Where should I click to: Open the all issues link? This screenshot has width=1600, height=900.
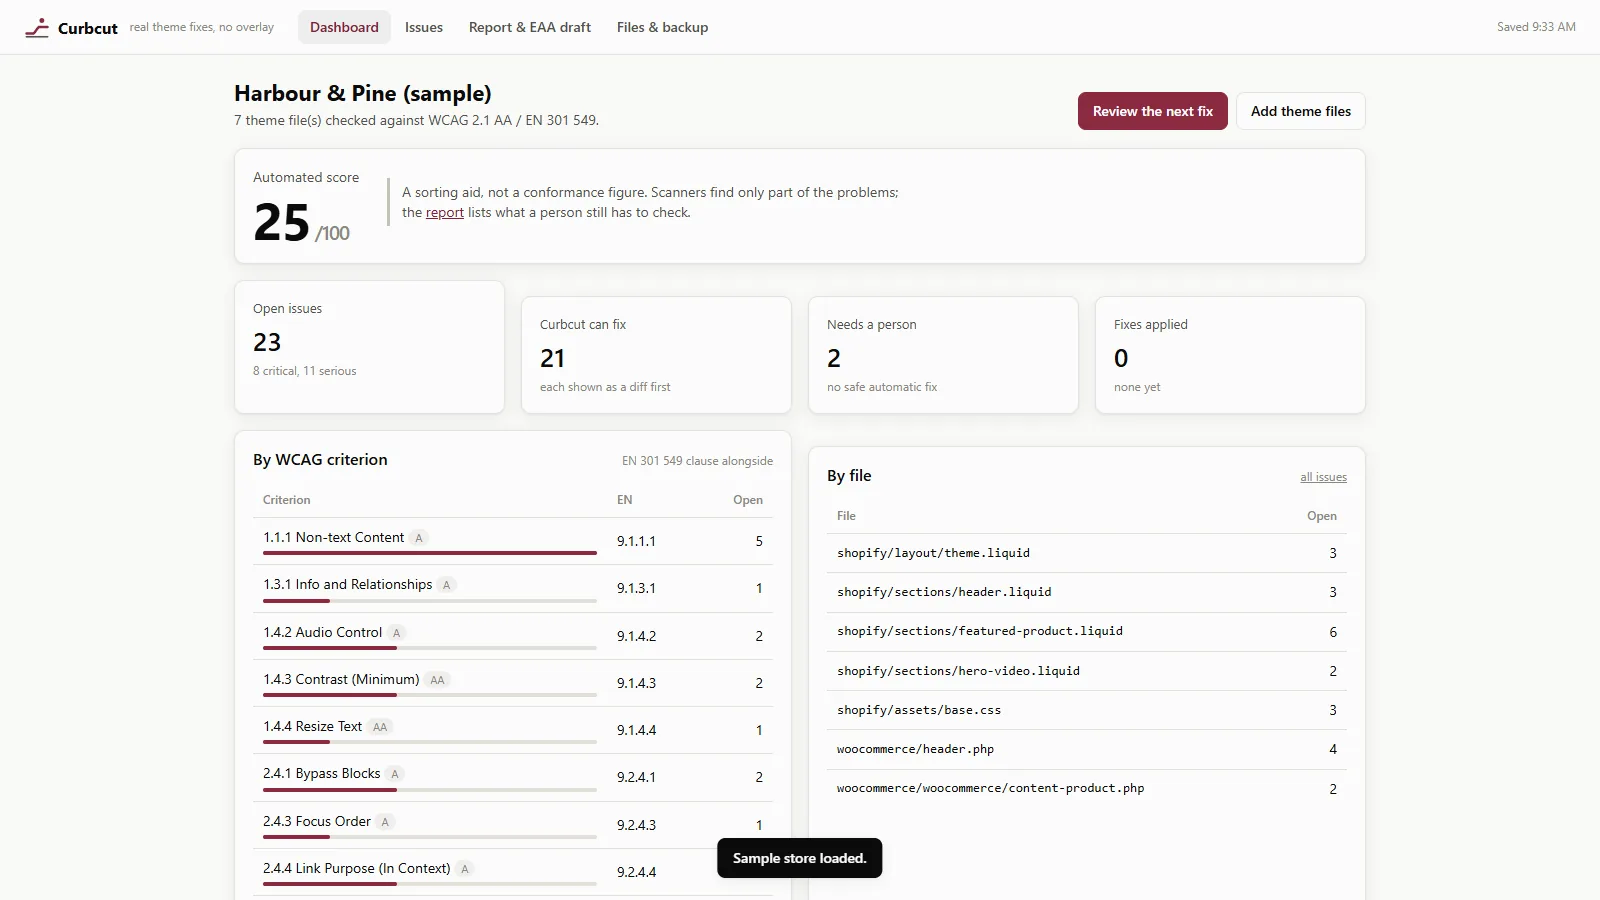tap(1323, 477)
